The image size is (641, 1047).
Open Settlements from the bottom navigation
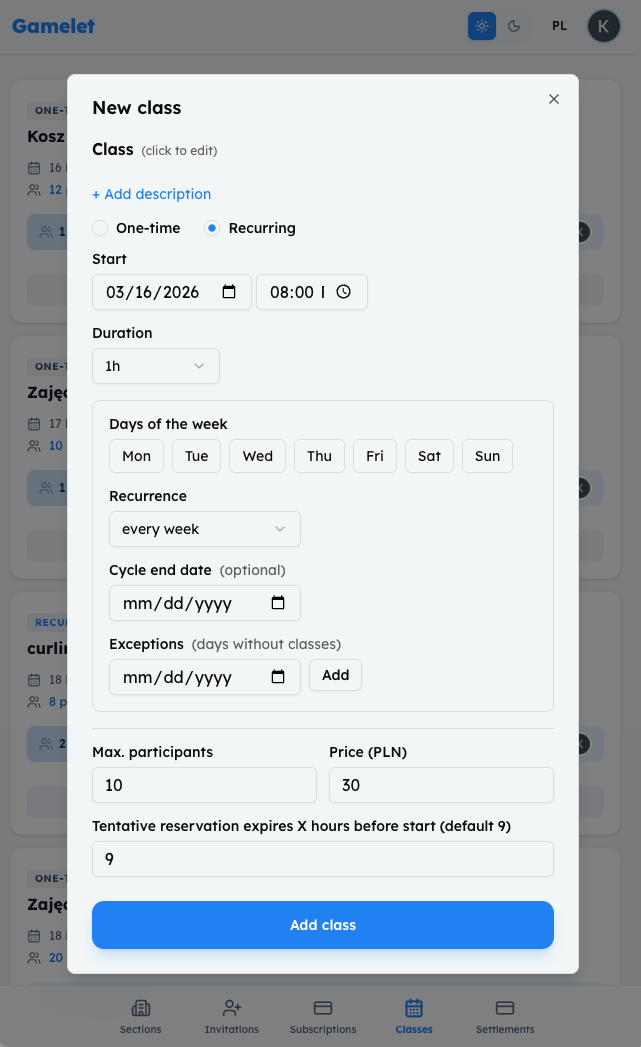(x=504, y=1014)
